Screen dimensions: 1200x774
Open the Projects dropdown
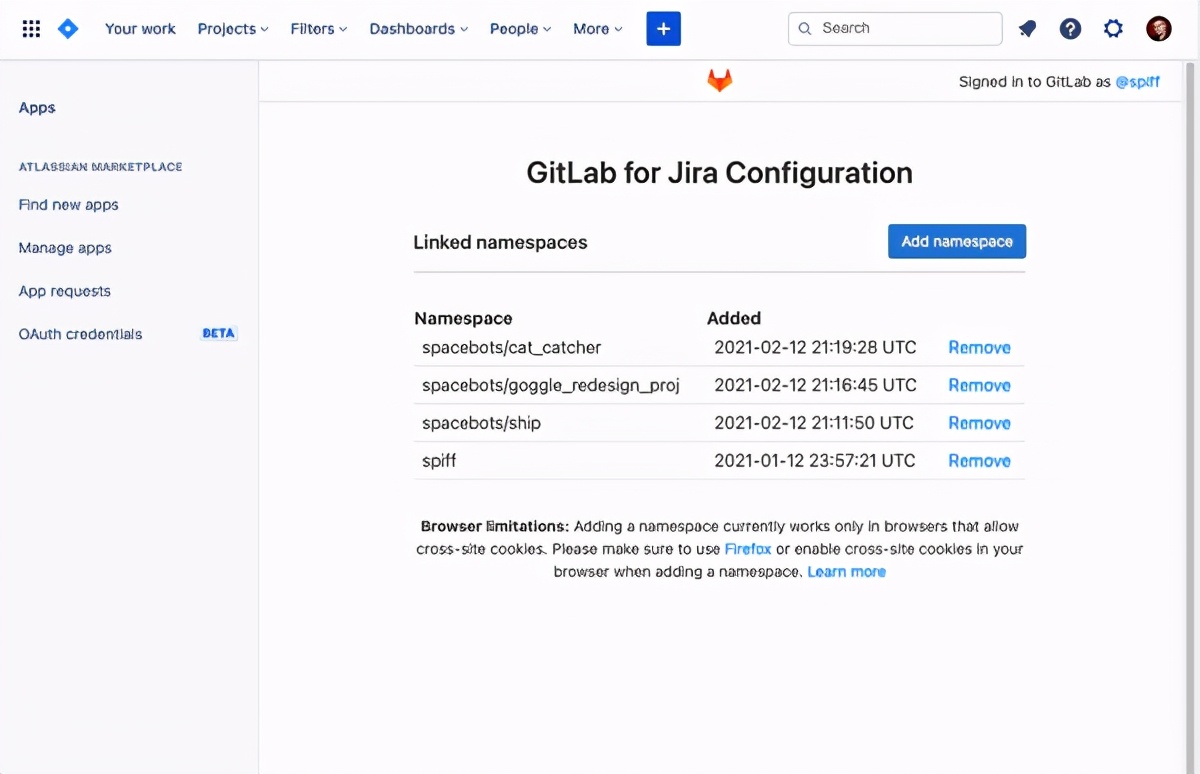coord(232,29)
